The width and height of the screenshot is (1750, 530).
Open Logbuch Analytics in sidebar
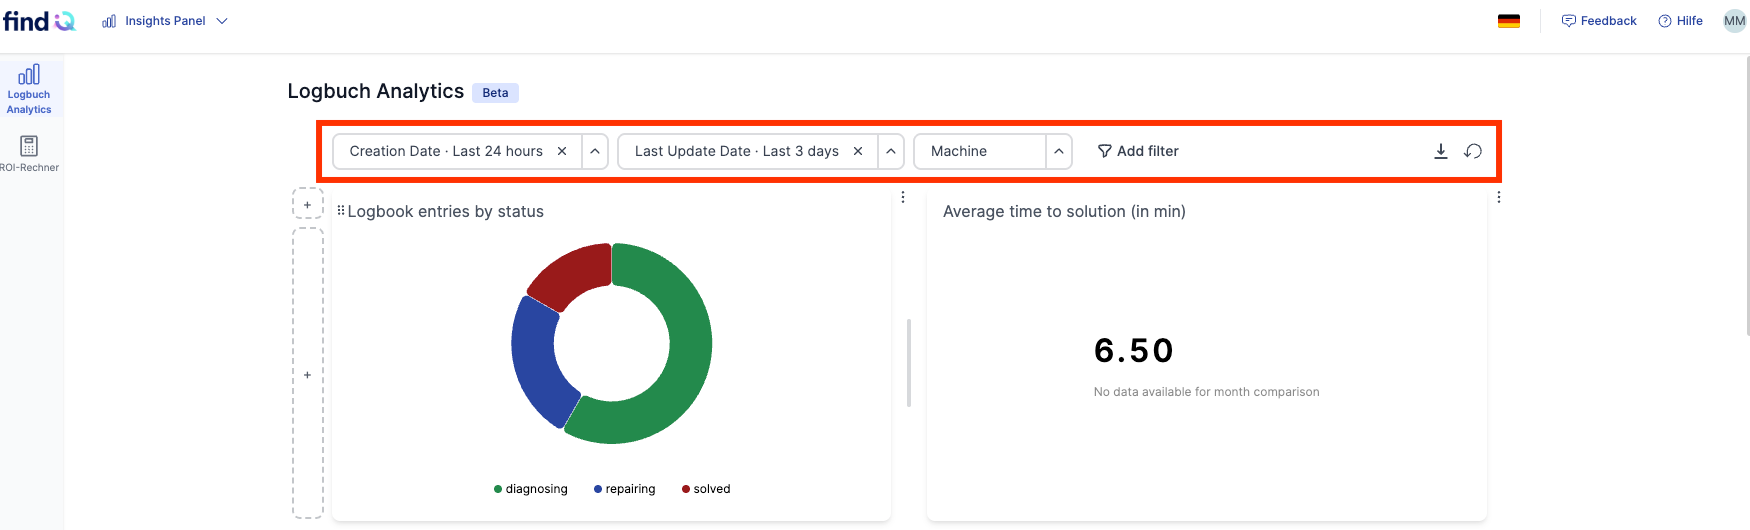29,89
